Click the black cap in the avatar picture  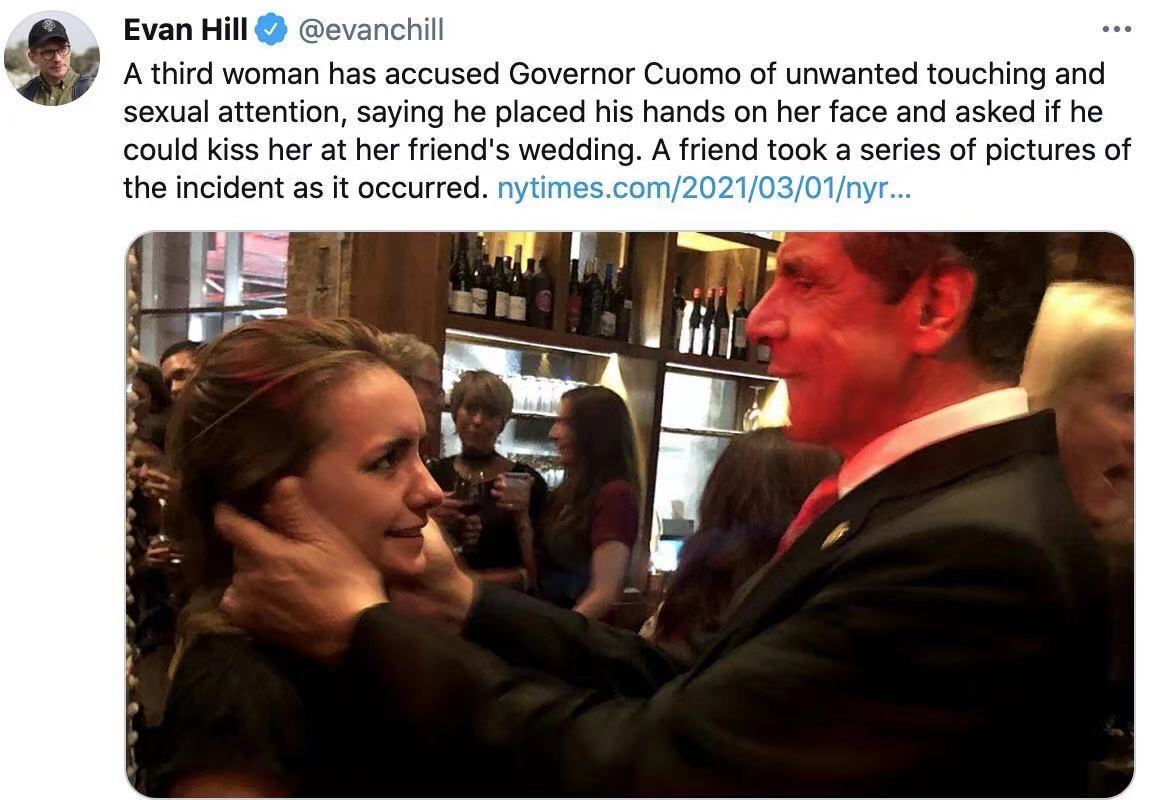click(x=48, y=33)
